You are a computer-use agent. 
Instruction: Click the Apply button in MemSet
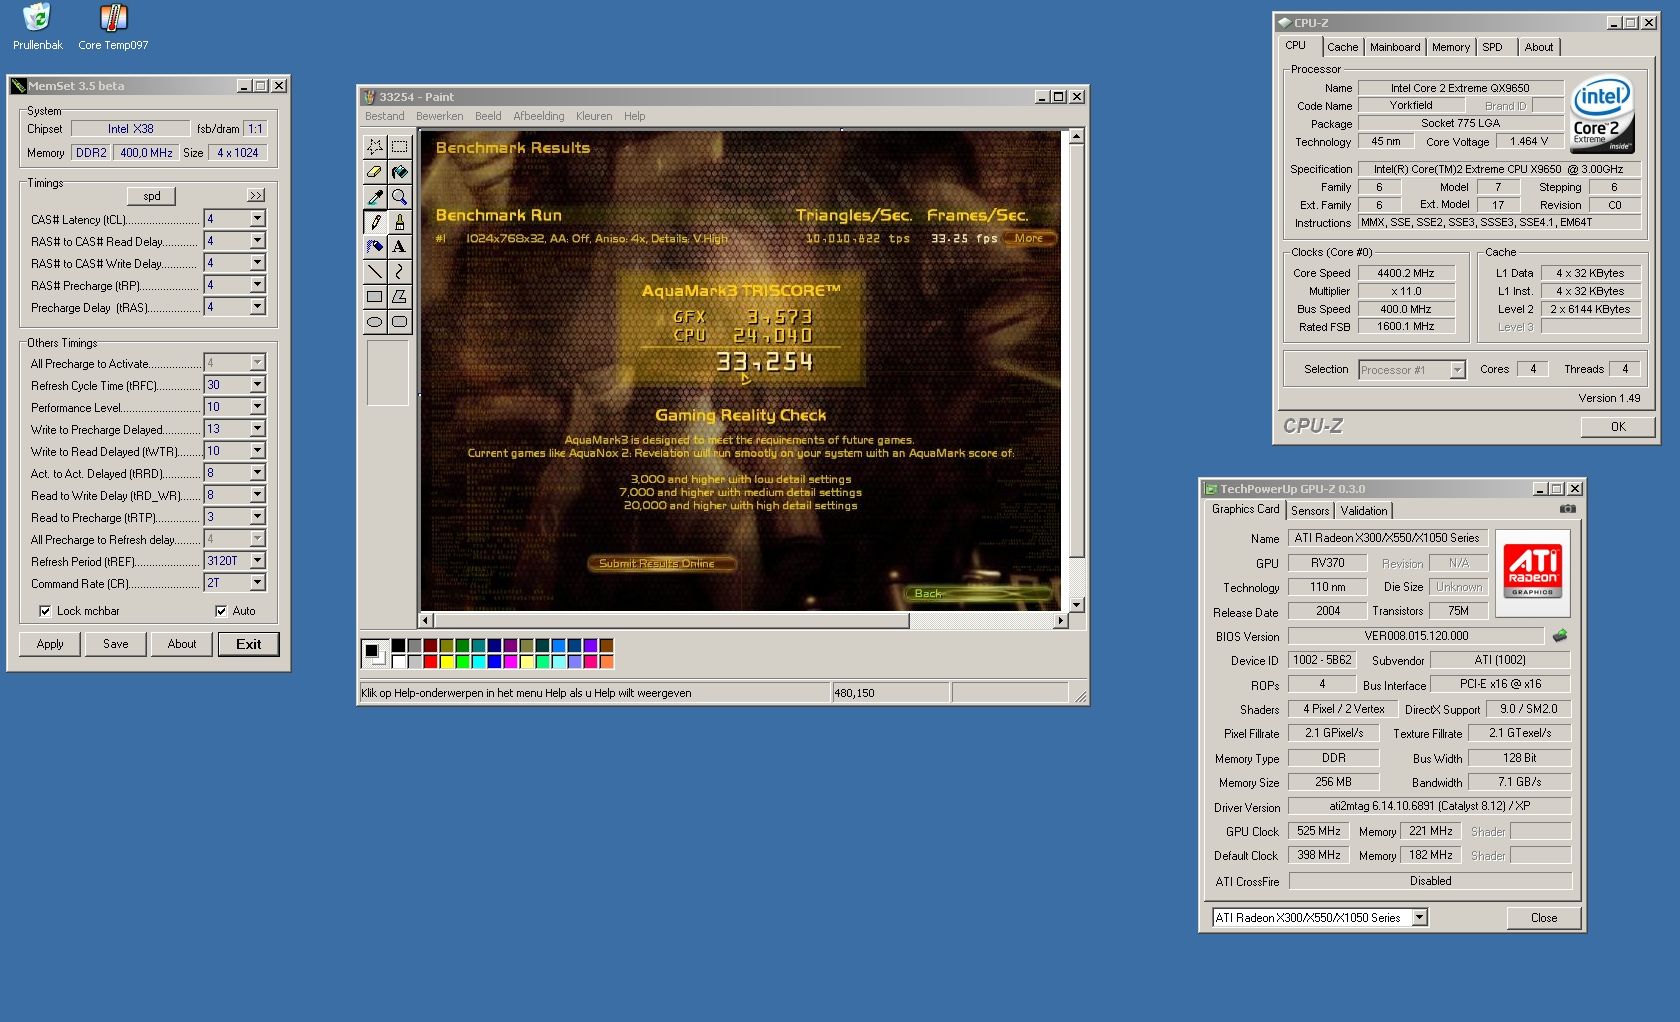click(x=50, y=644)
